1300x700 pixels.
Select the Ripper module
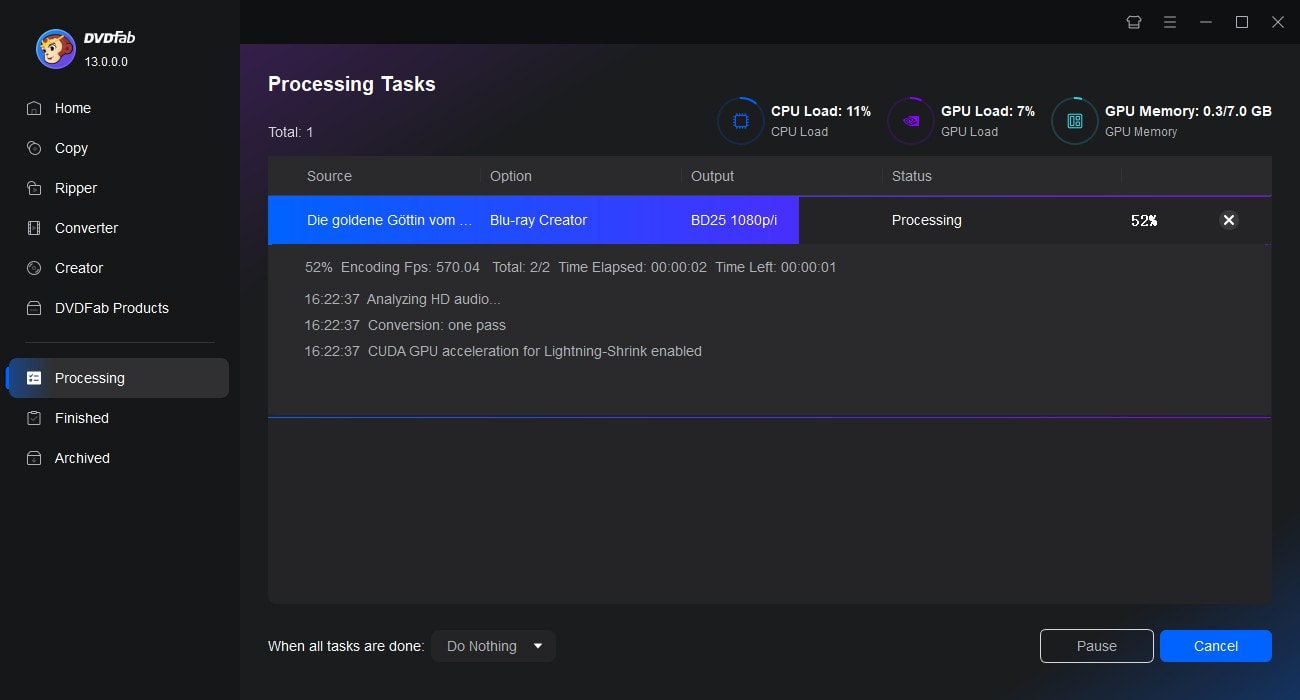point(77,188)
